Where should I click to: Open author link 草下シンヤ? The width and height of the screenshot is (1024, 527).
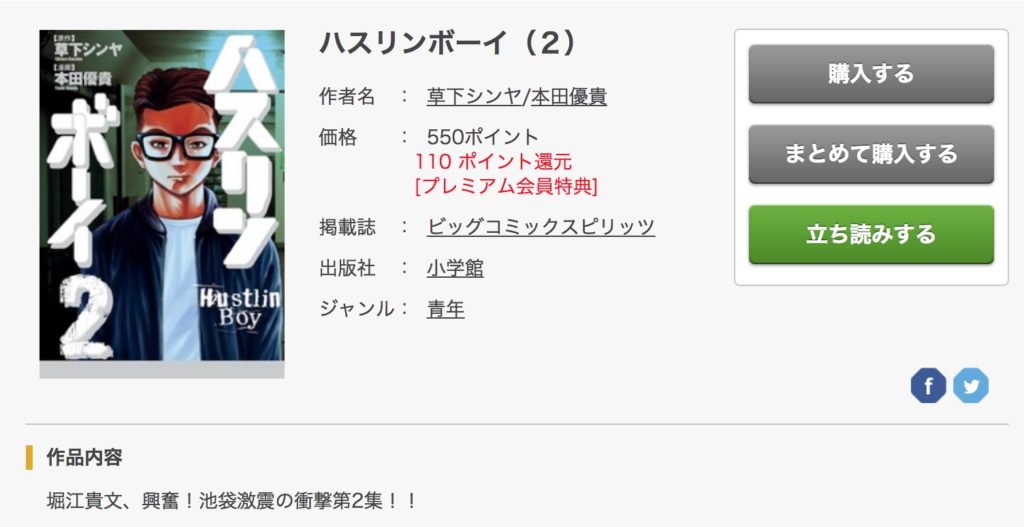pyautogui.click(x=474, y=97)
